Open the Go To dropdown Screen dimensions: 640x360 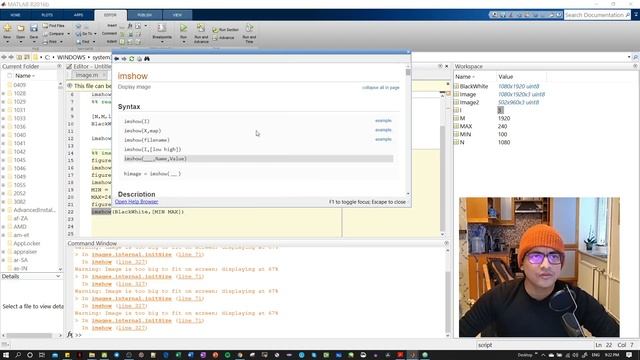pos(95,34)
